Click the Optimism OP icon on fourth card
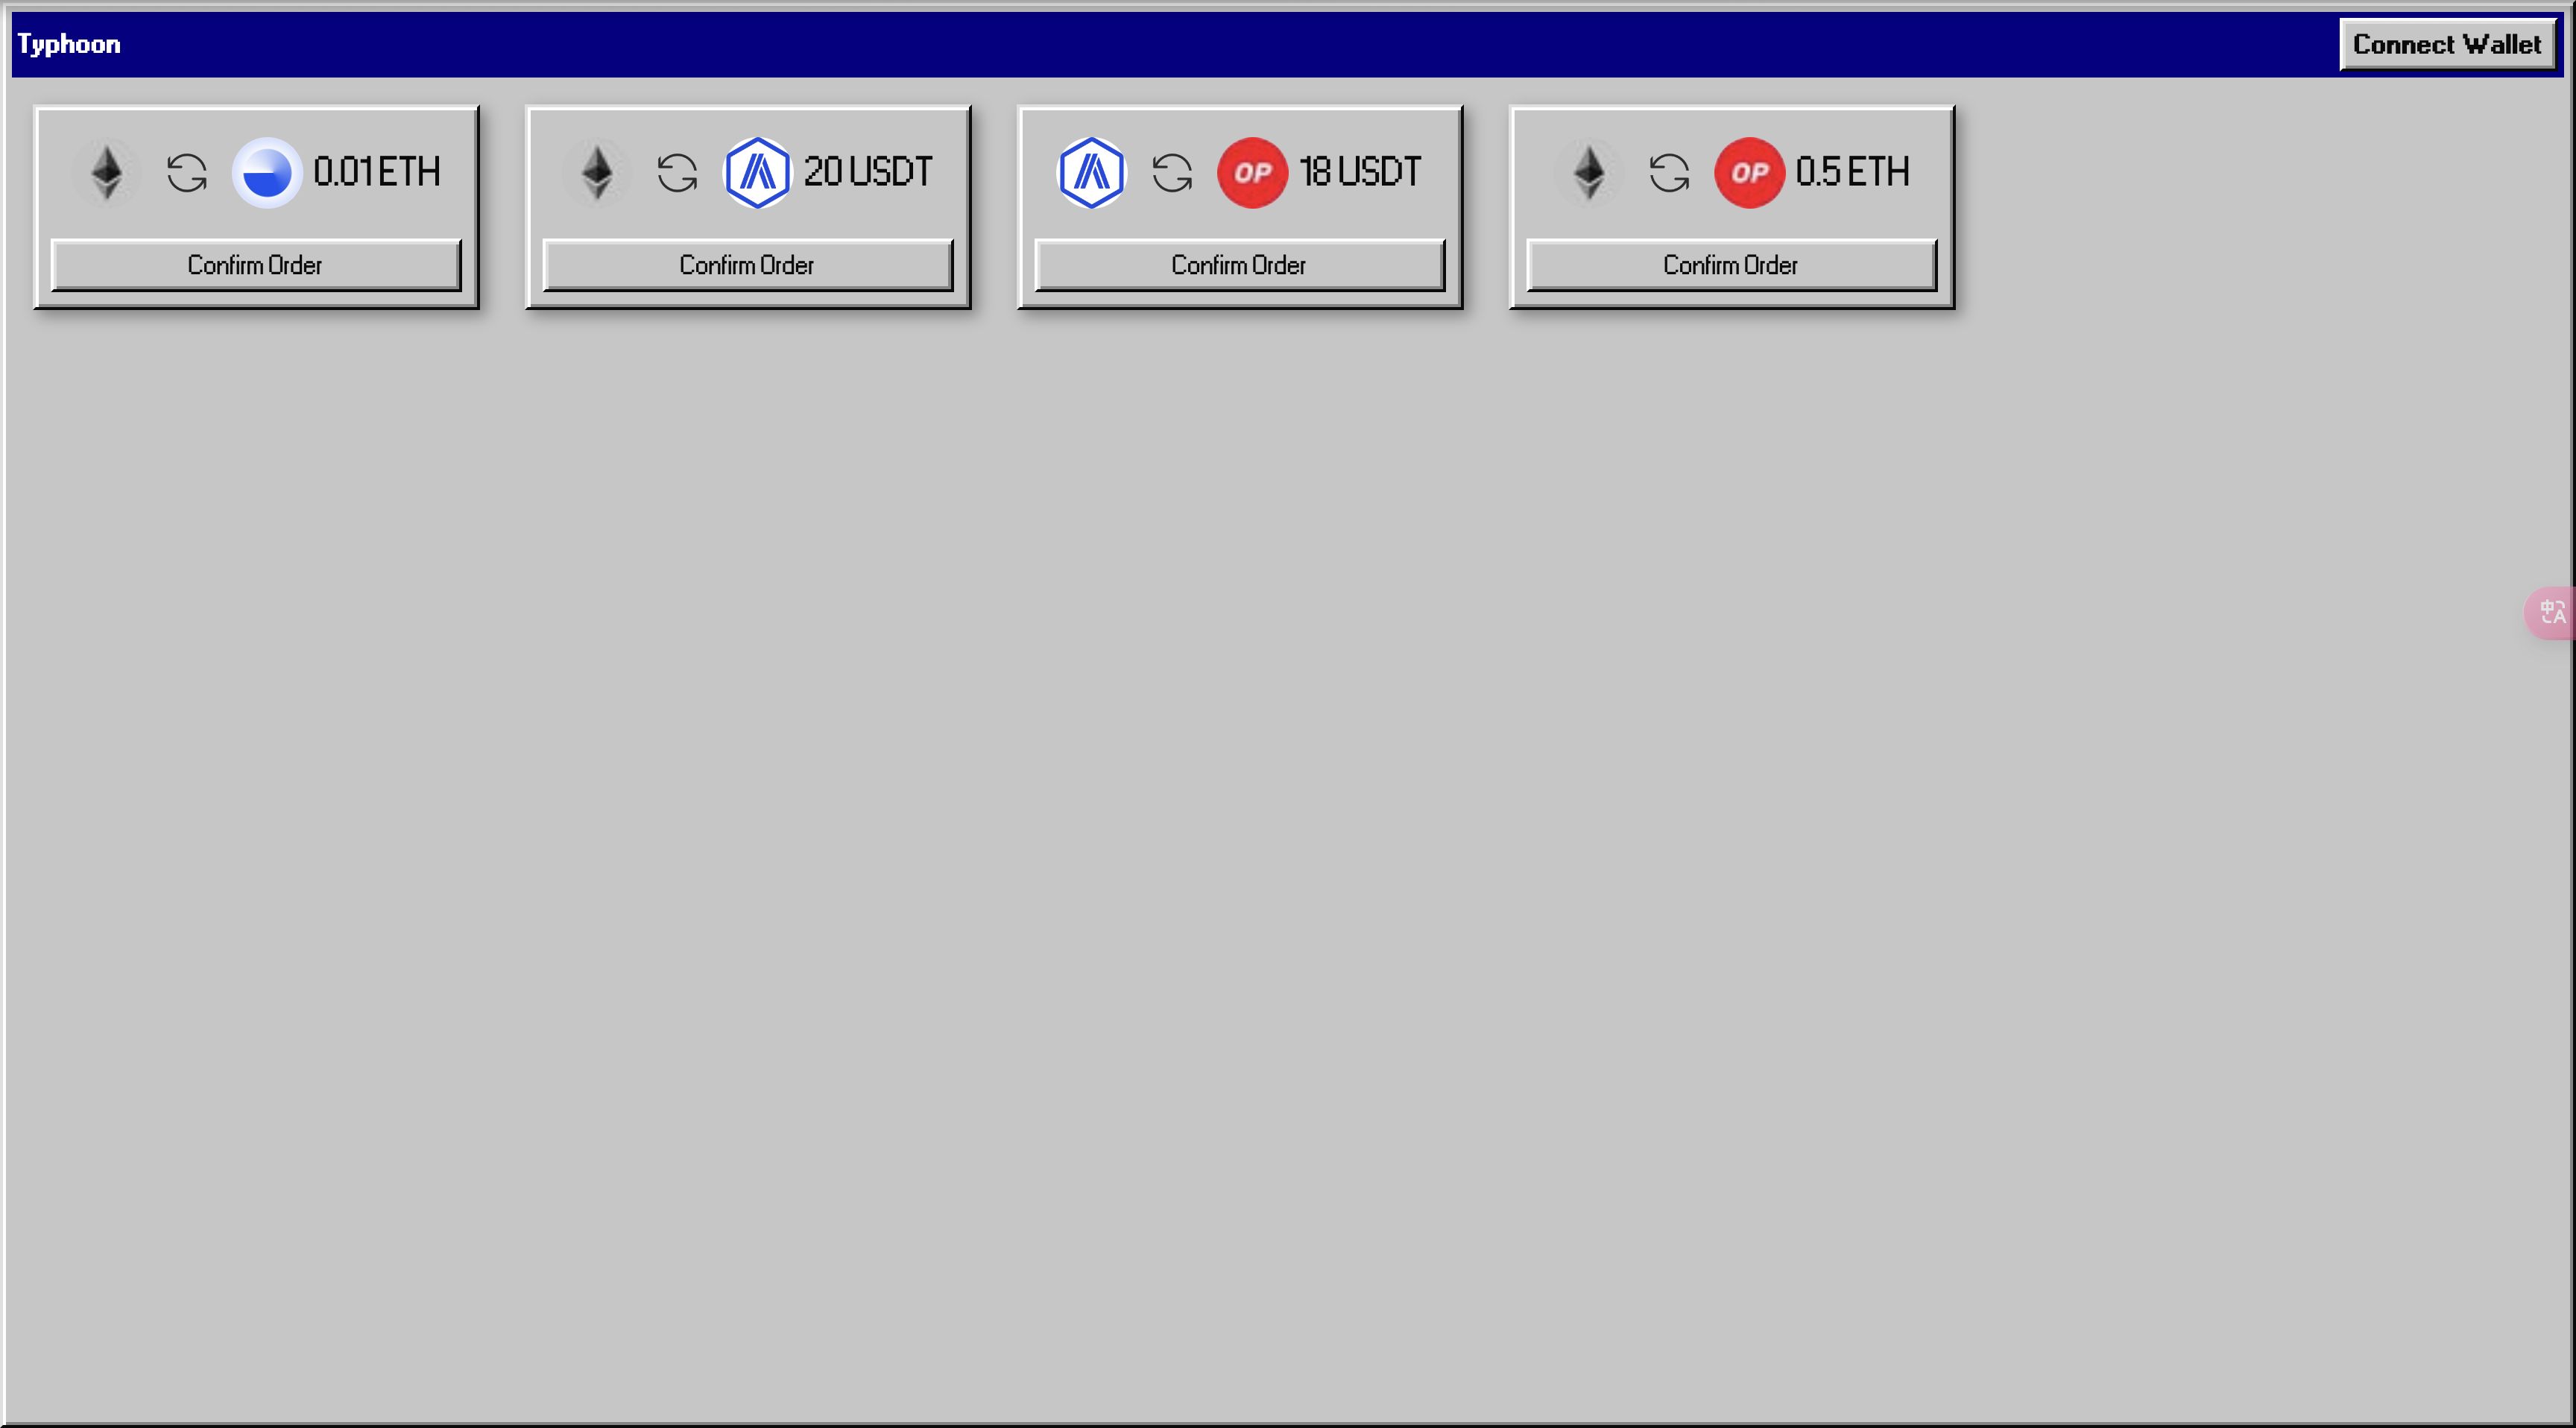 pos(1748,171)
